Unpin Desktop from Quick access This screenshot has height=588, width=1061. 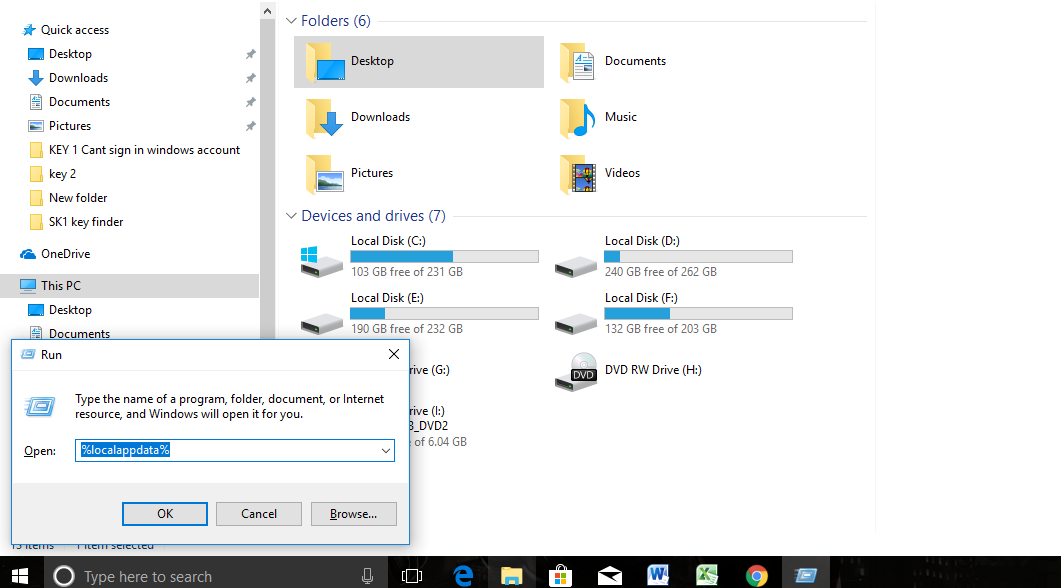coord(250,53)
